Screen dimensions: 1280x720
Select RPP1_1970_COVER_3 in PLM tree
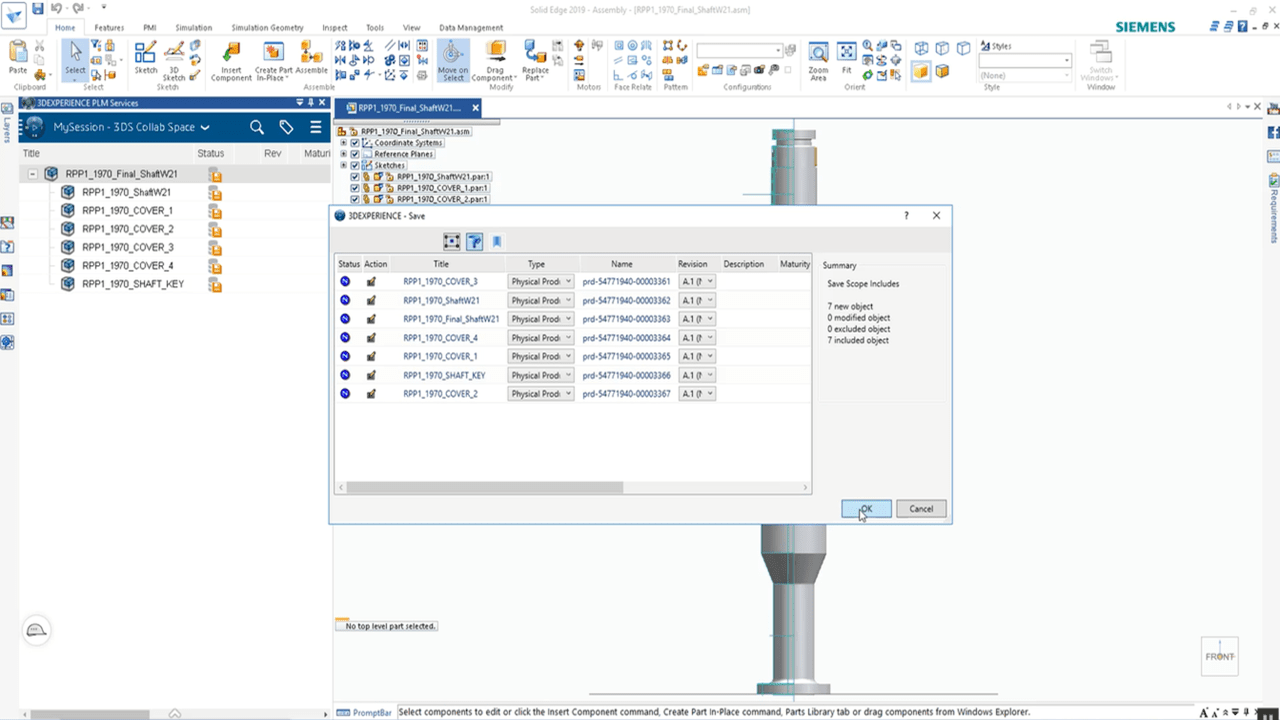click(127, 247)
